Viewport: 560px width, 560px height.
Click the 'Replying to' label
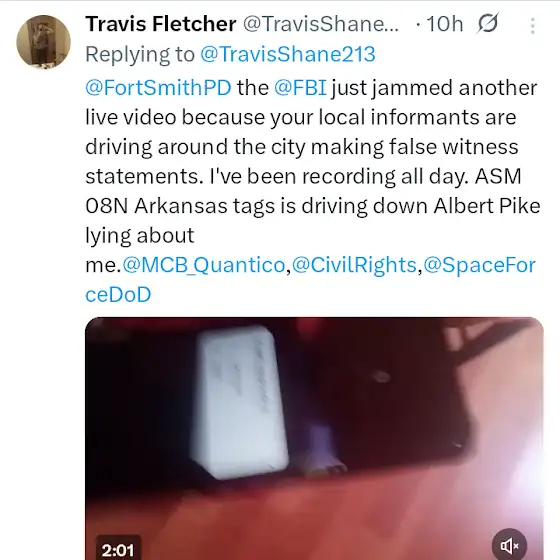[x=140, y=54]
